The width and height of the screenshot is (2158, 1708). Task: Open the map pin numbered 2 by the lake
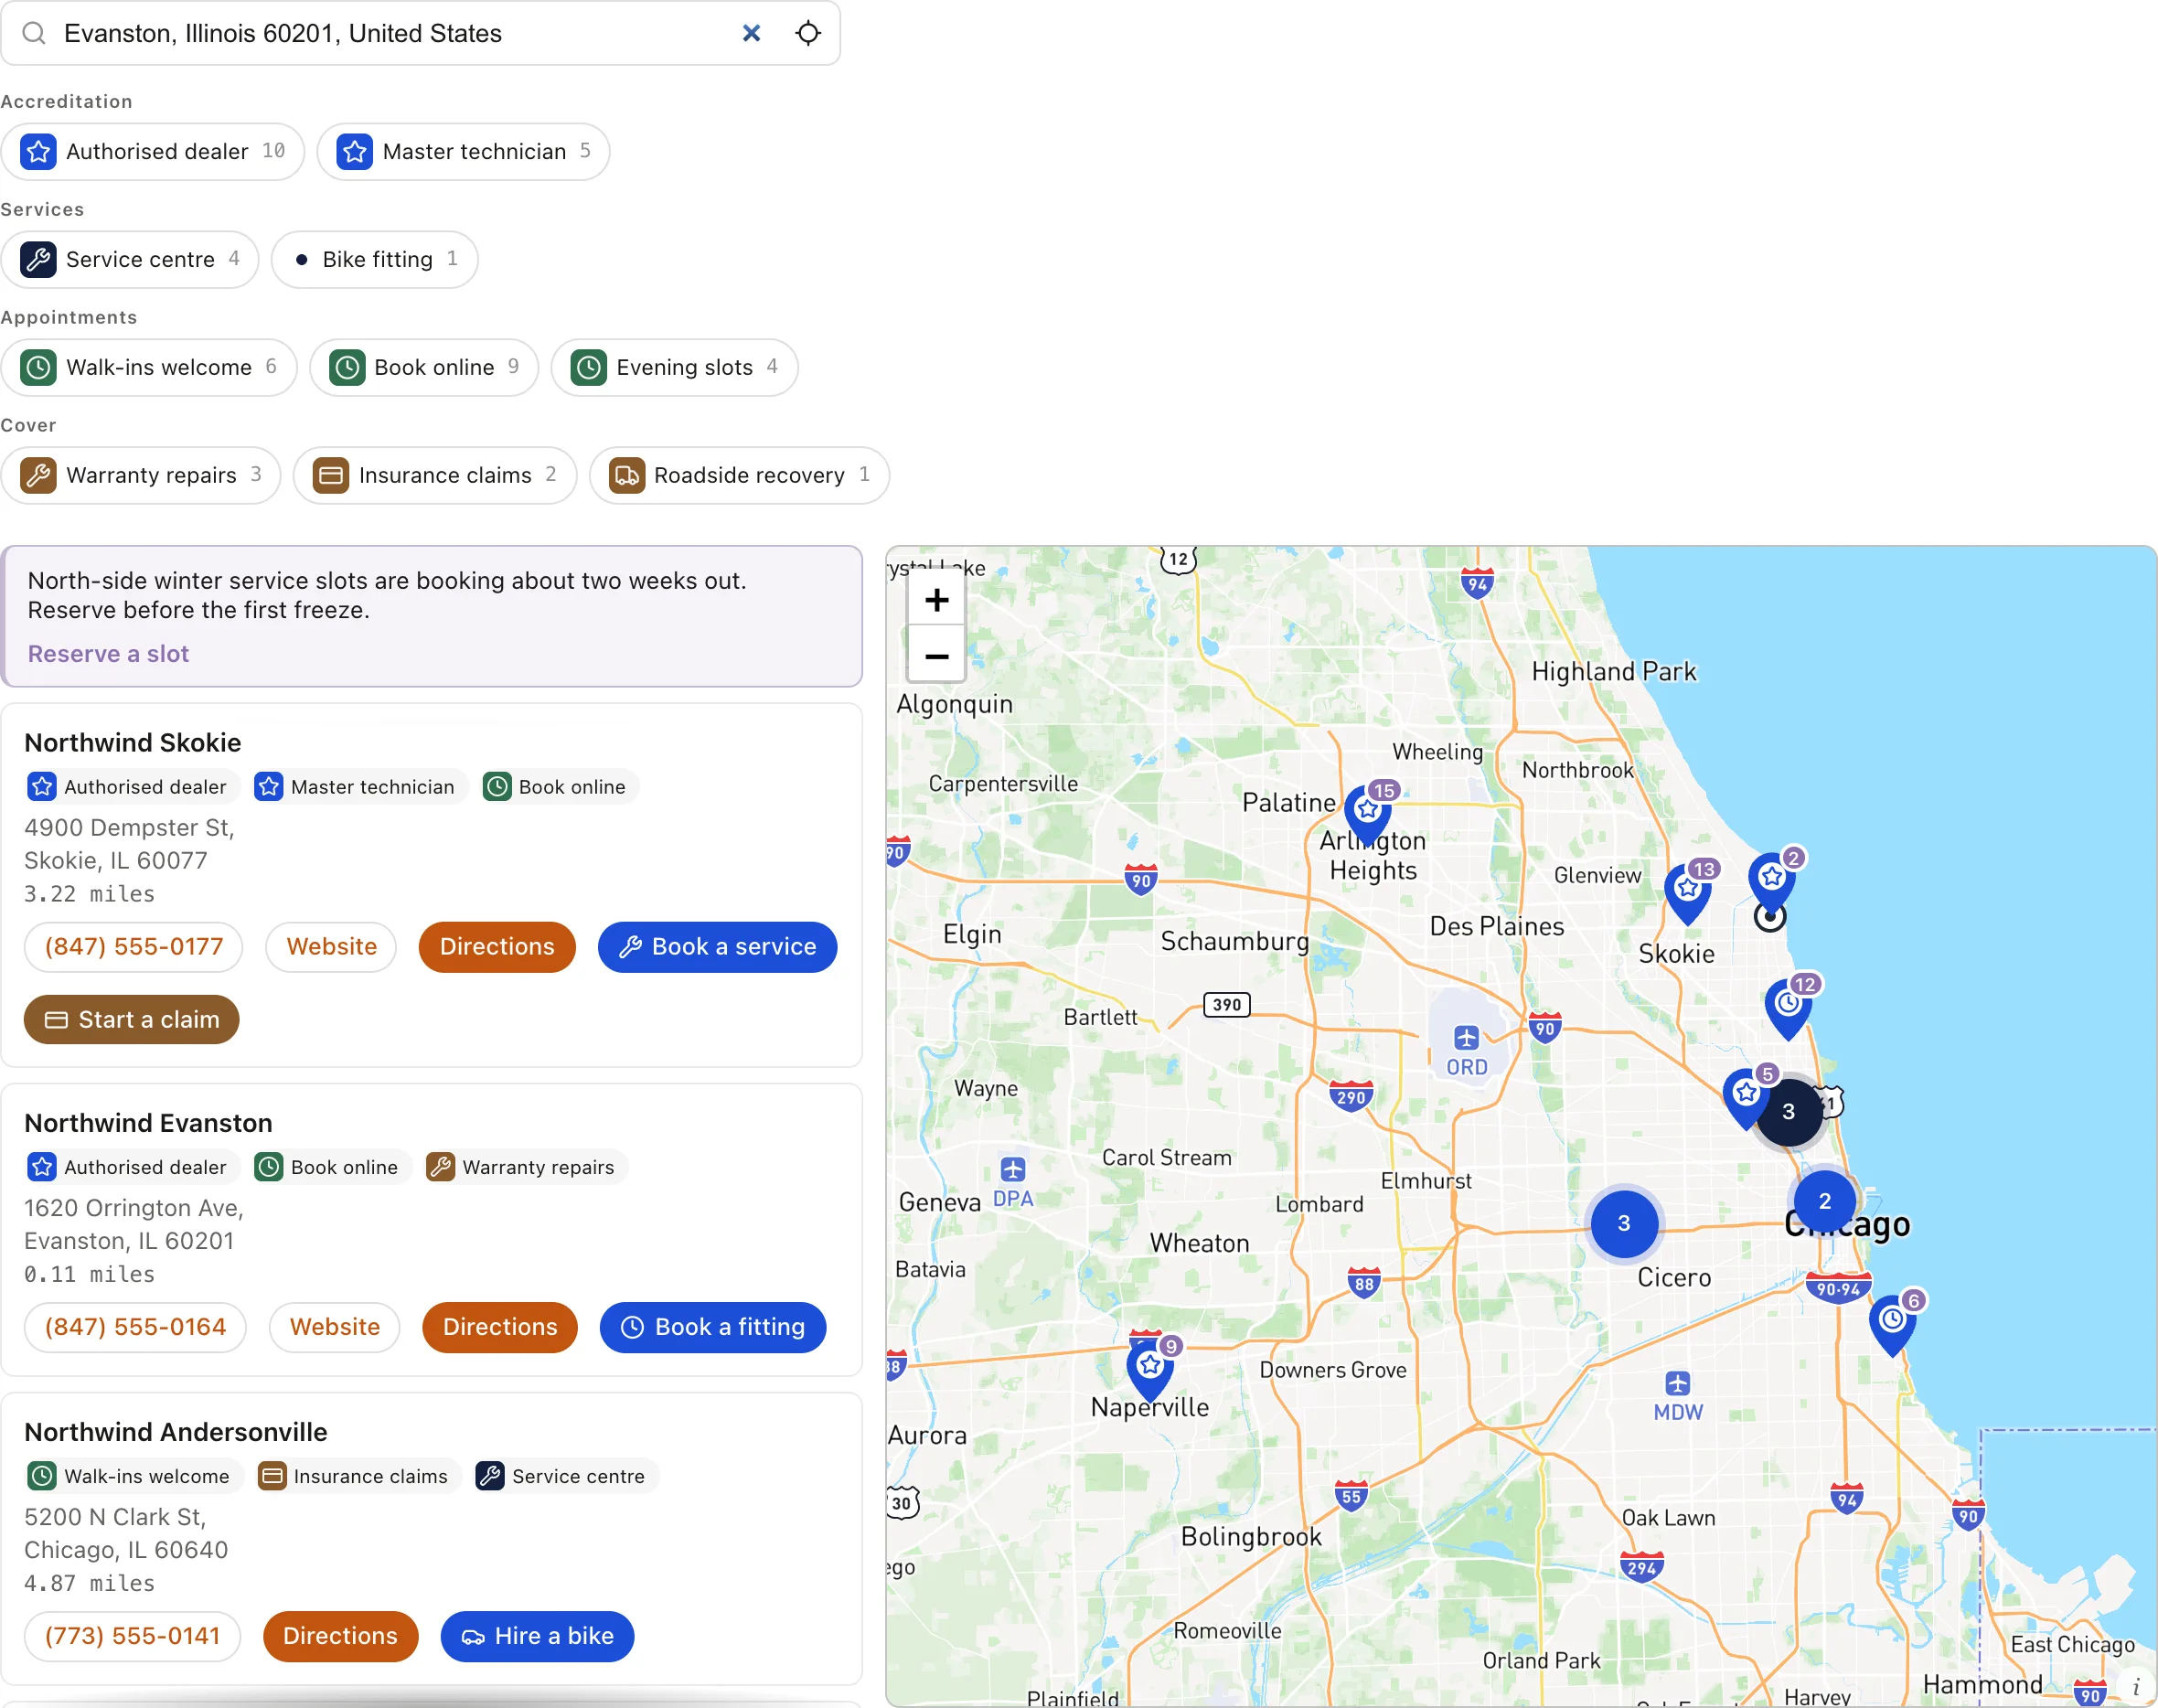point(1772,881)
